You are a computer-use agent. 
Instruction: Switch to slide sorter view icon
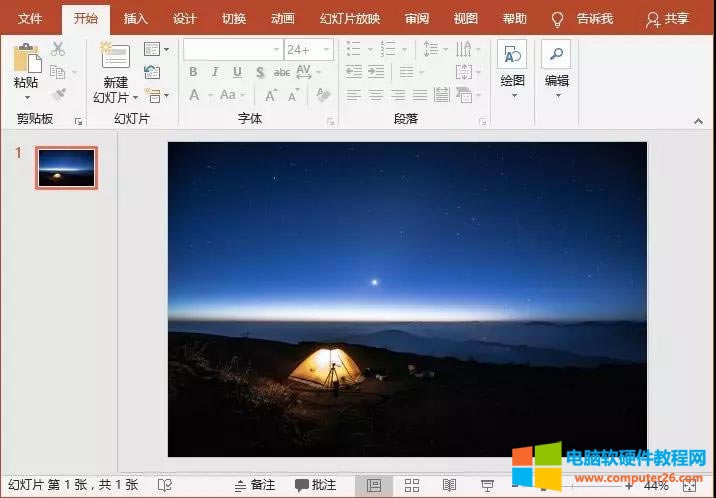[411, 485]
